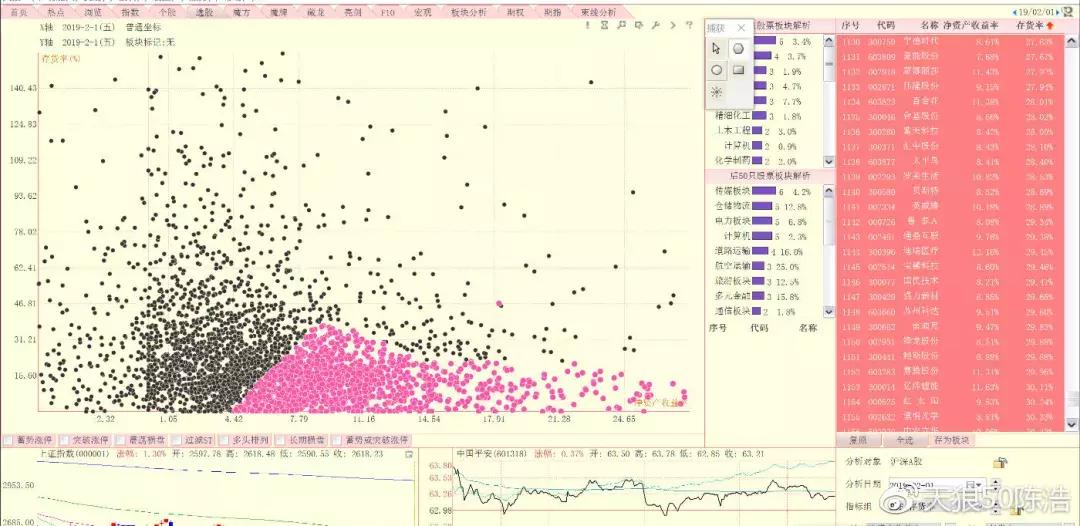Click the 复原 button
This screenshot has height=526, width=1080.
point(858,440)
